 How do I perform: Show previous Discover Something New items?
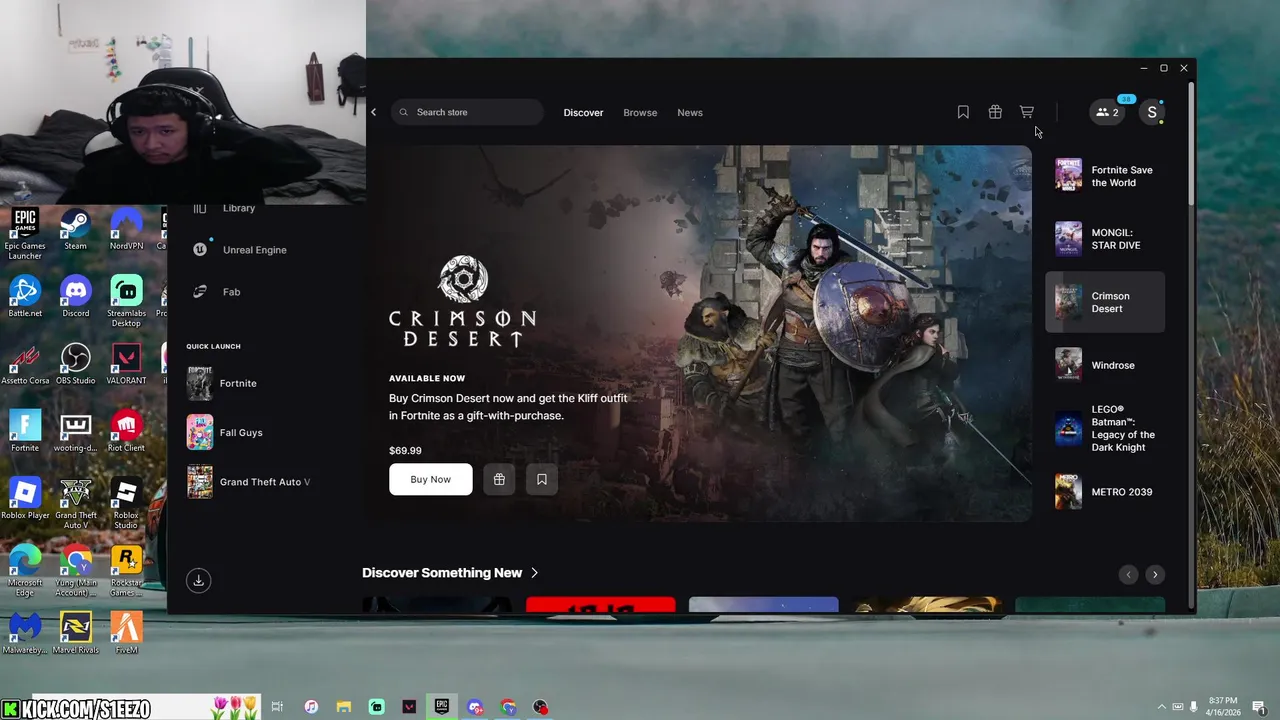tap(1128, 574)
